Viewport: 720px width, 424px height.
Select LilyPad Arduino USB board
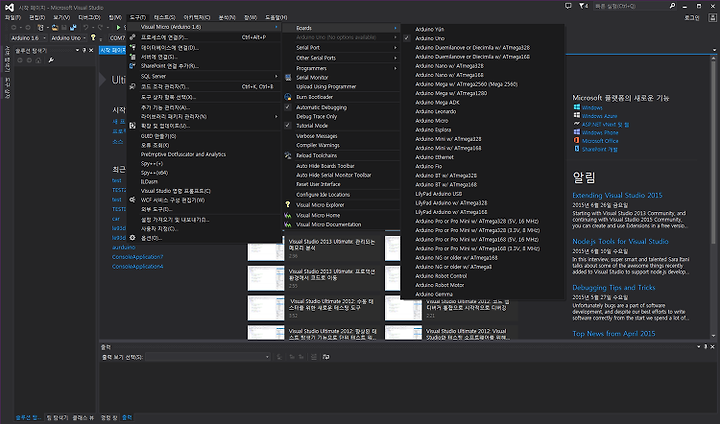(482, 194)
